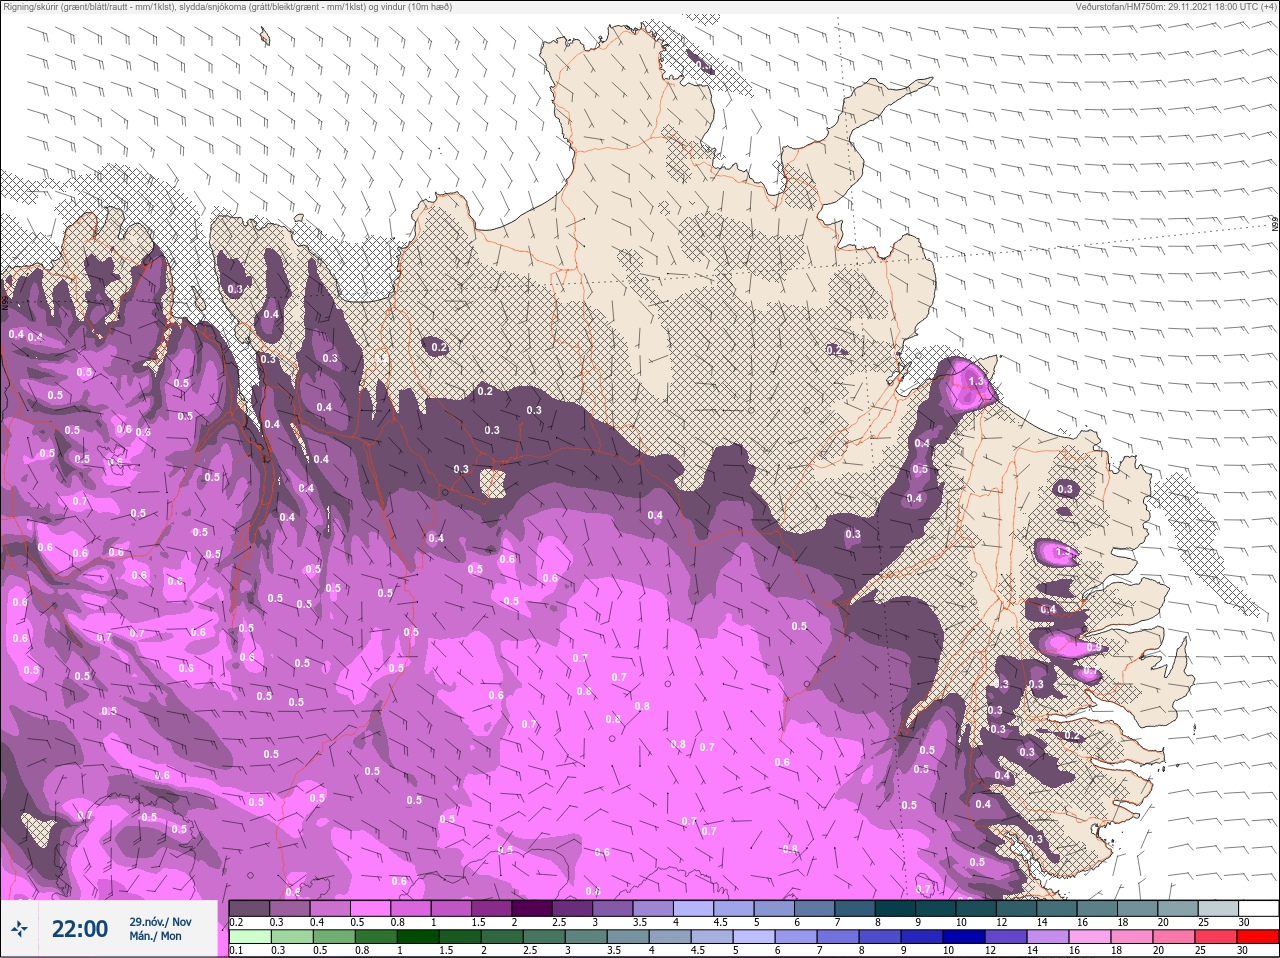
Task: Select upper legend swatch between 4 and 4.5
Action: click(694, 908)
